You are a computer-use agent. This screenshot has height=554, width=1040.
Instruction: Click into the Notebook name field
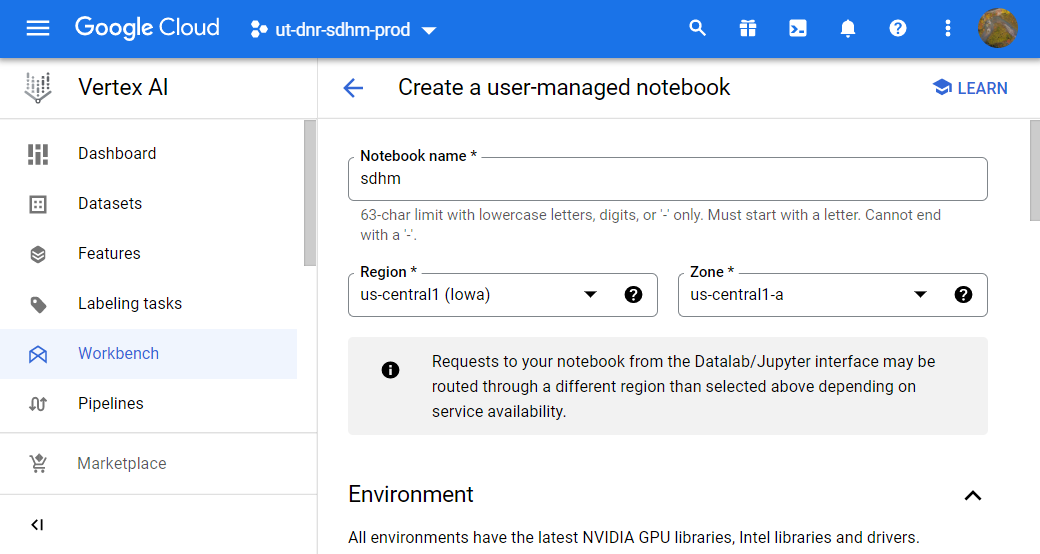[x=667, y=180]
